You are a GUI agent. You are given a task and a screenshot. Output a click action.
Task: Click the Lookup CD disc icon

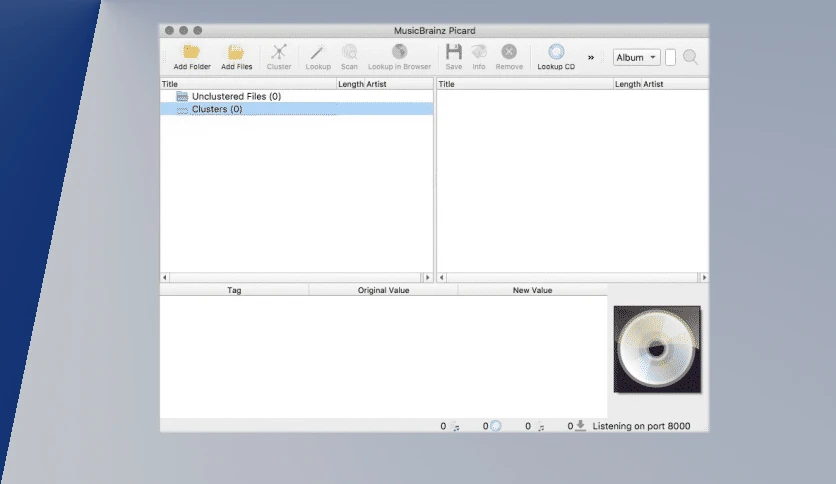point(556,52)
